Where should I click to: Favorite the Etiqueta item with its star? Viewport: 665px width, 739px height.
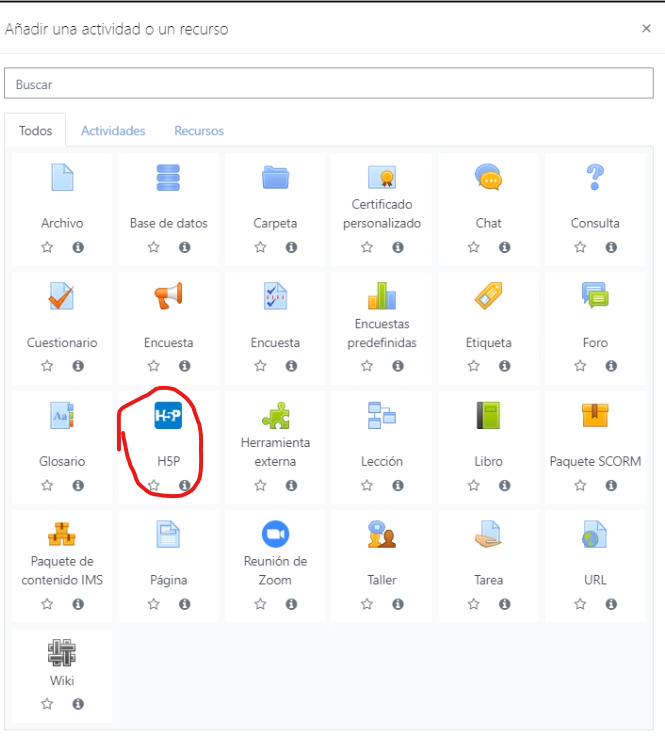tap(473, 366)
